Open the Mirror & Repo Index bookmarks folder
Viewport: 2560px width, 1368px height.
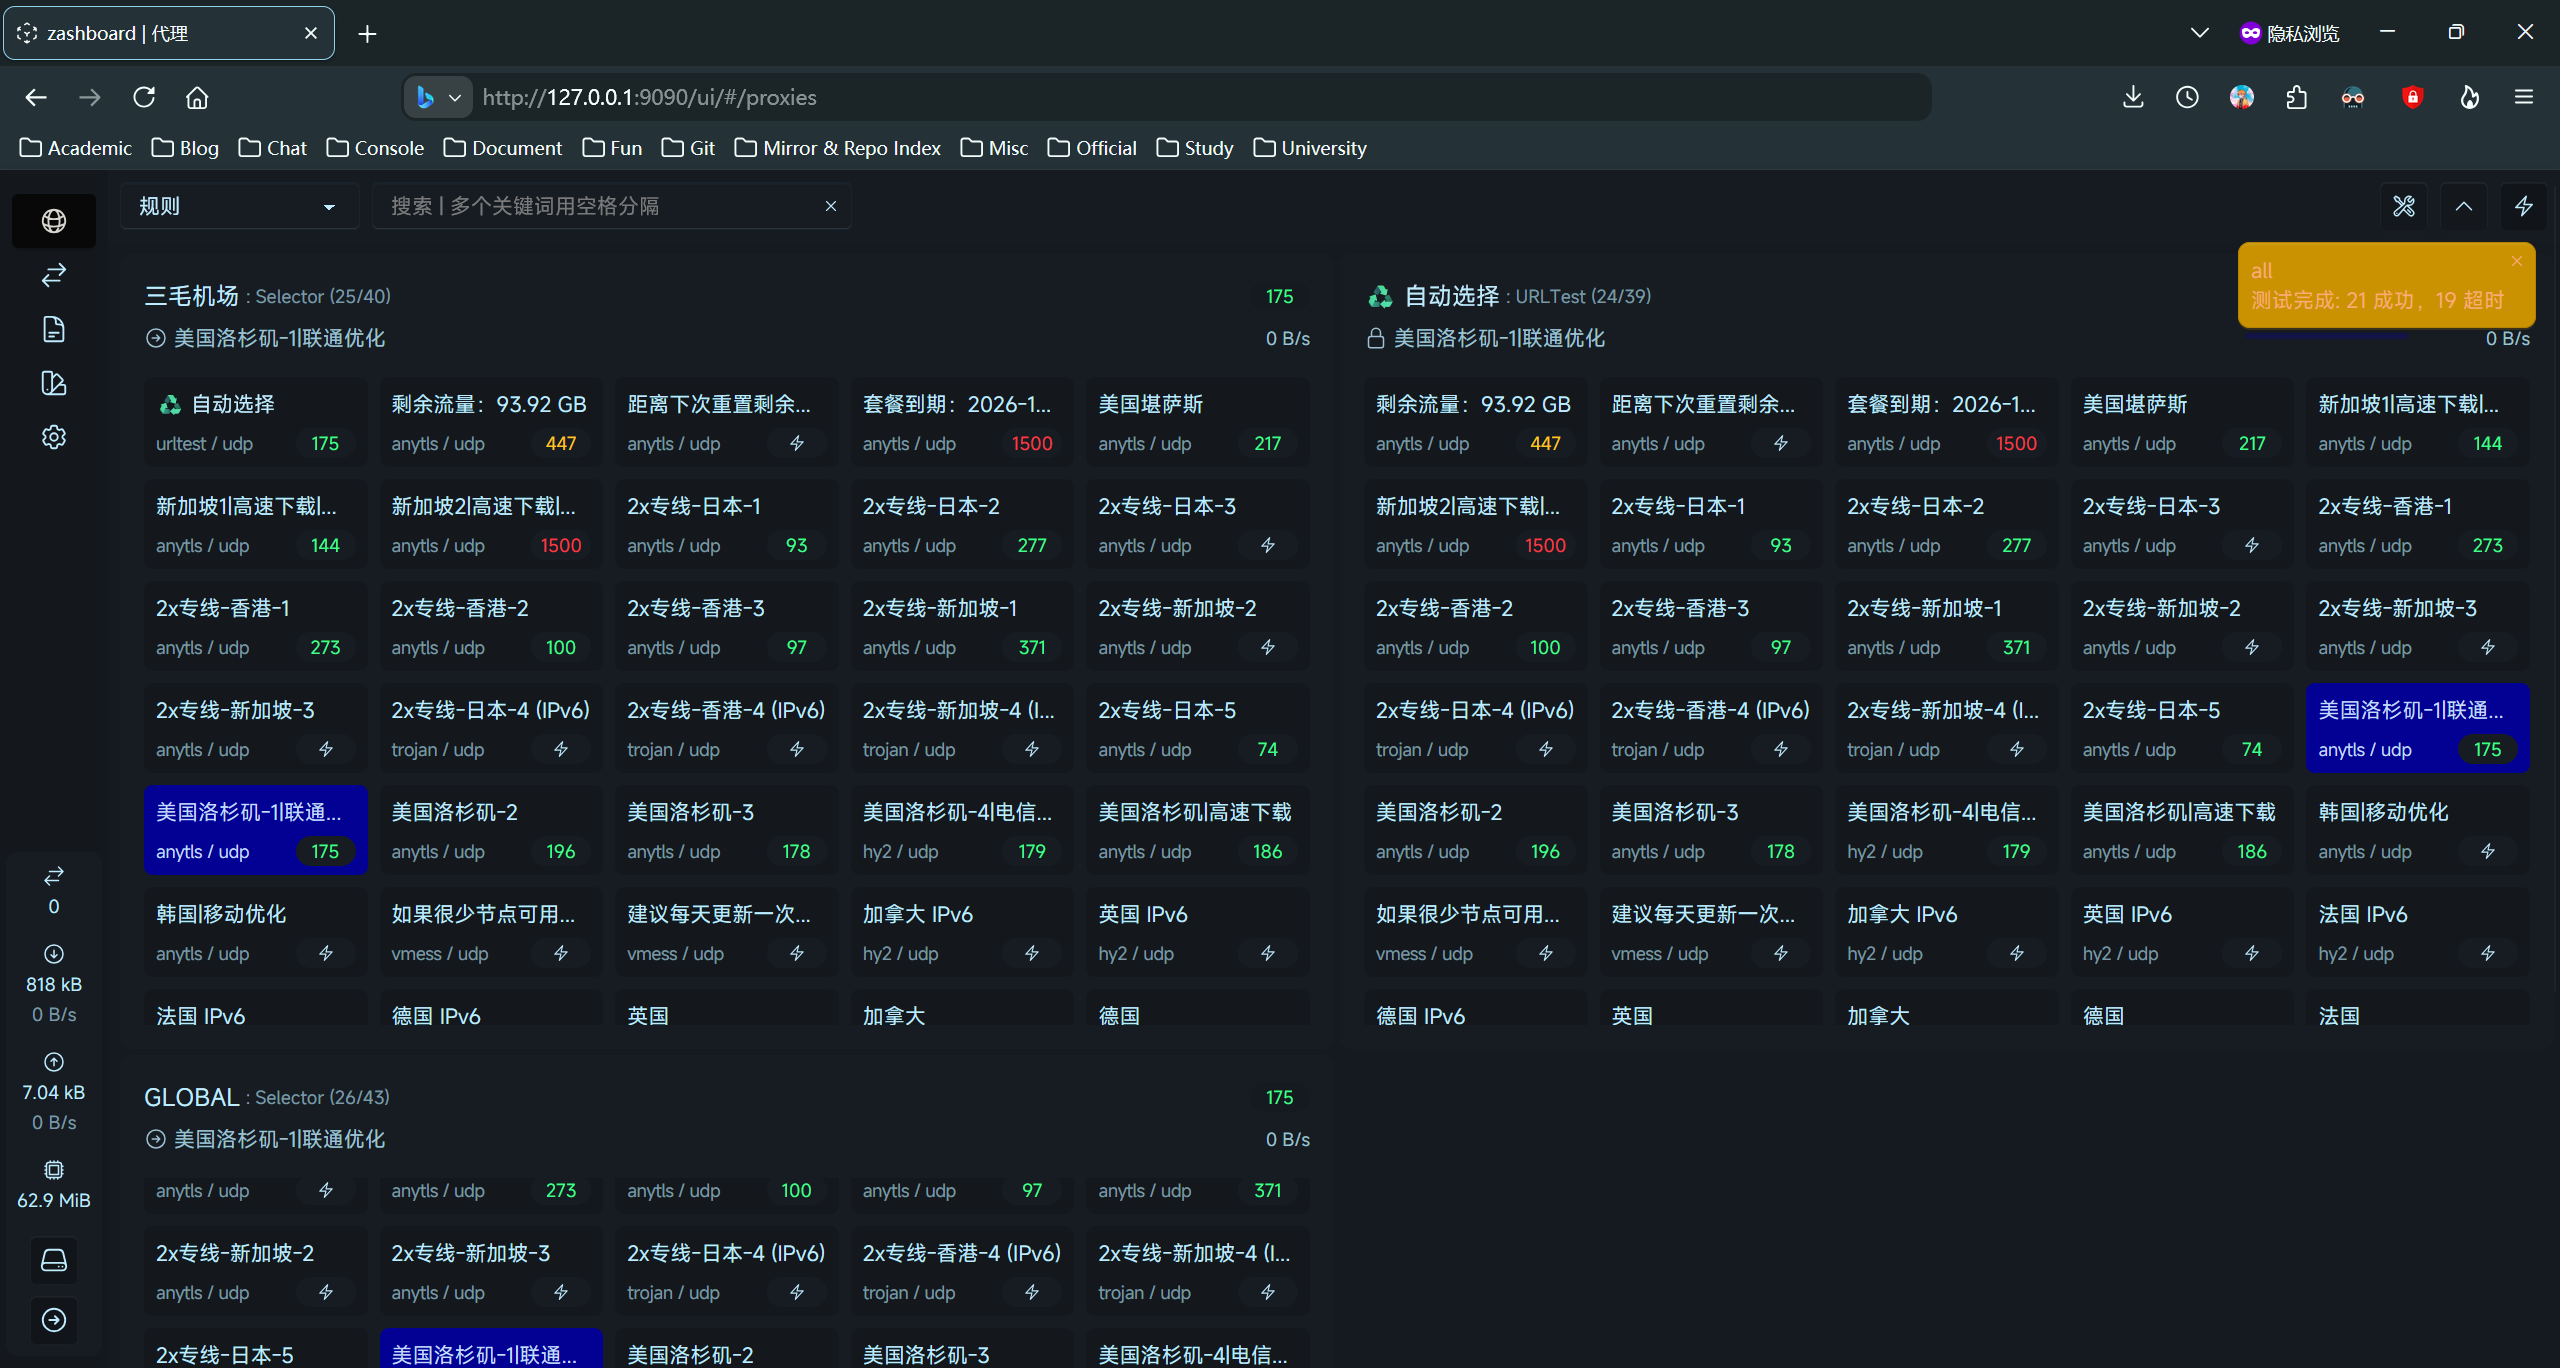click(838, 148)
